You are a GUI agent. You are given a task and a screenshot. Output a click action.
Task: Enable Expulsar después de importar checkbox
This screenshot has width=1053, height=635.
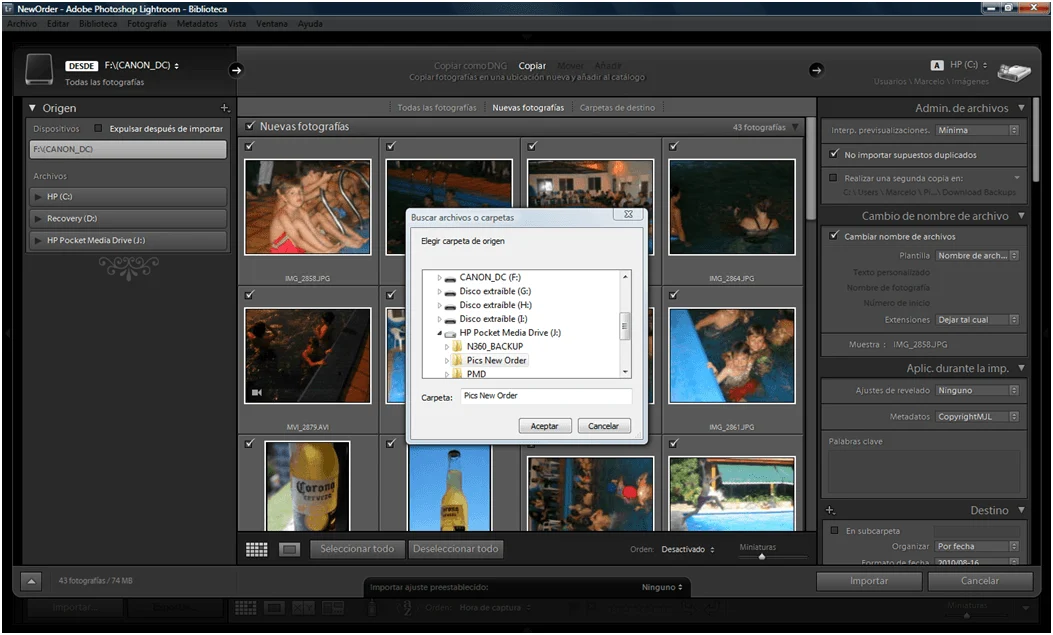(98, 128)
